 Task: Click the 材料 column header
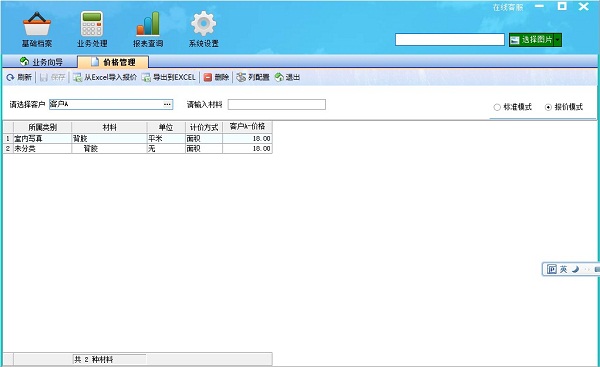109,127
